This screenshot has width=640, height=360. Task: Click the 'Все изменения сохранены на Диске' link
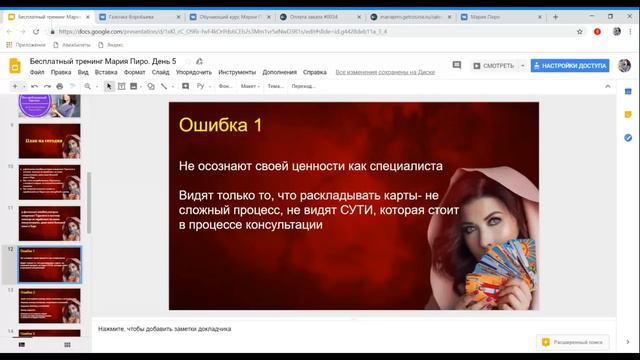pyautogui.click(x=385, y=72)
